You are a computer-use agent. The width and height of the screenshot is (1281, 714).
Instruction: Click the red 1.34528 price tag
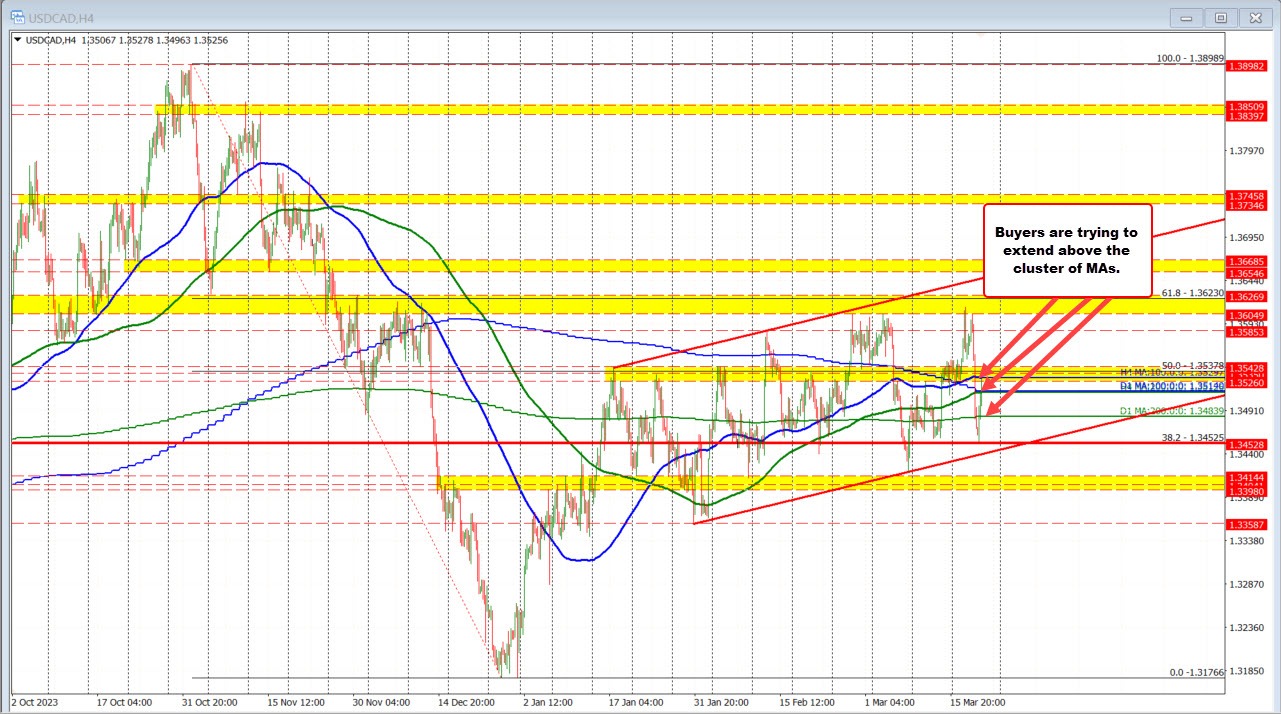tap(1249, 444)
